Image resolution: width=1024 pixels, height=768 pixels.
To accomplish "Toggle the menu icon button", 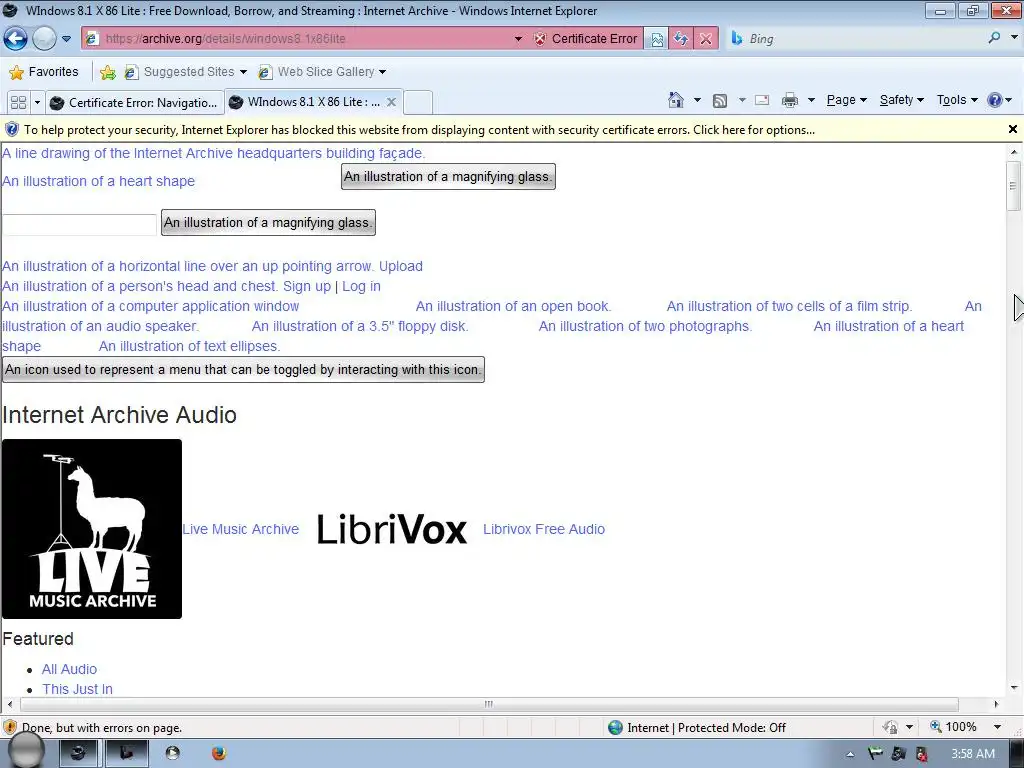I will click(244, 370).
